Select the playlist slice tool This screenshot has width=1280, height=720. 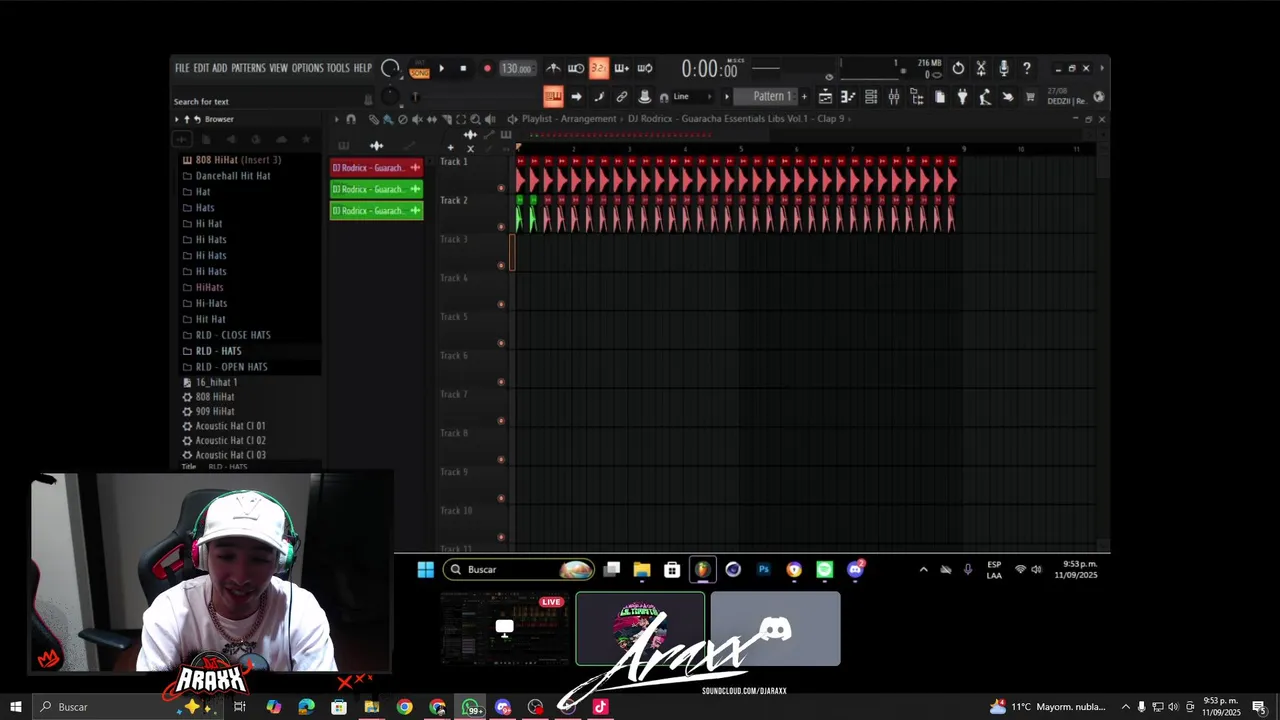point(447,119)
